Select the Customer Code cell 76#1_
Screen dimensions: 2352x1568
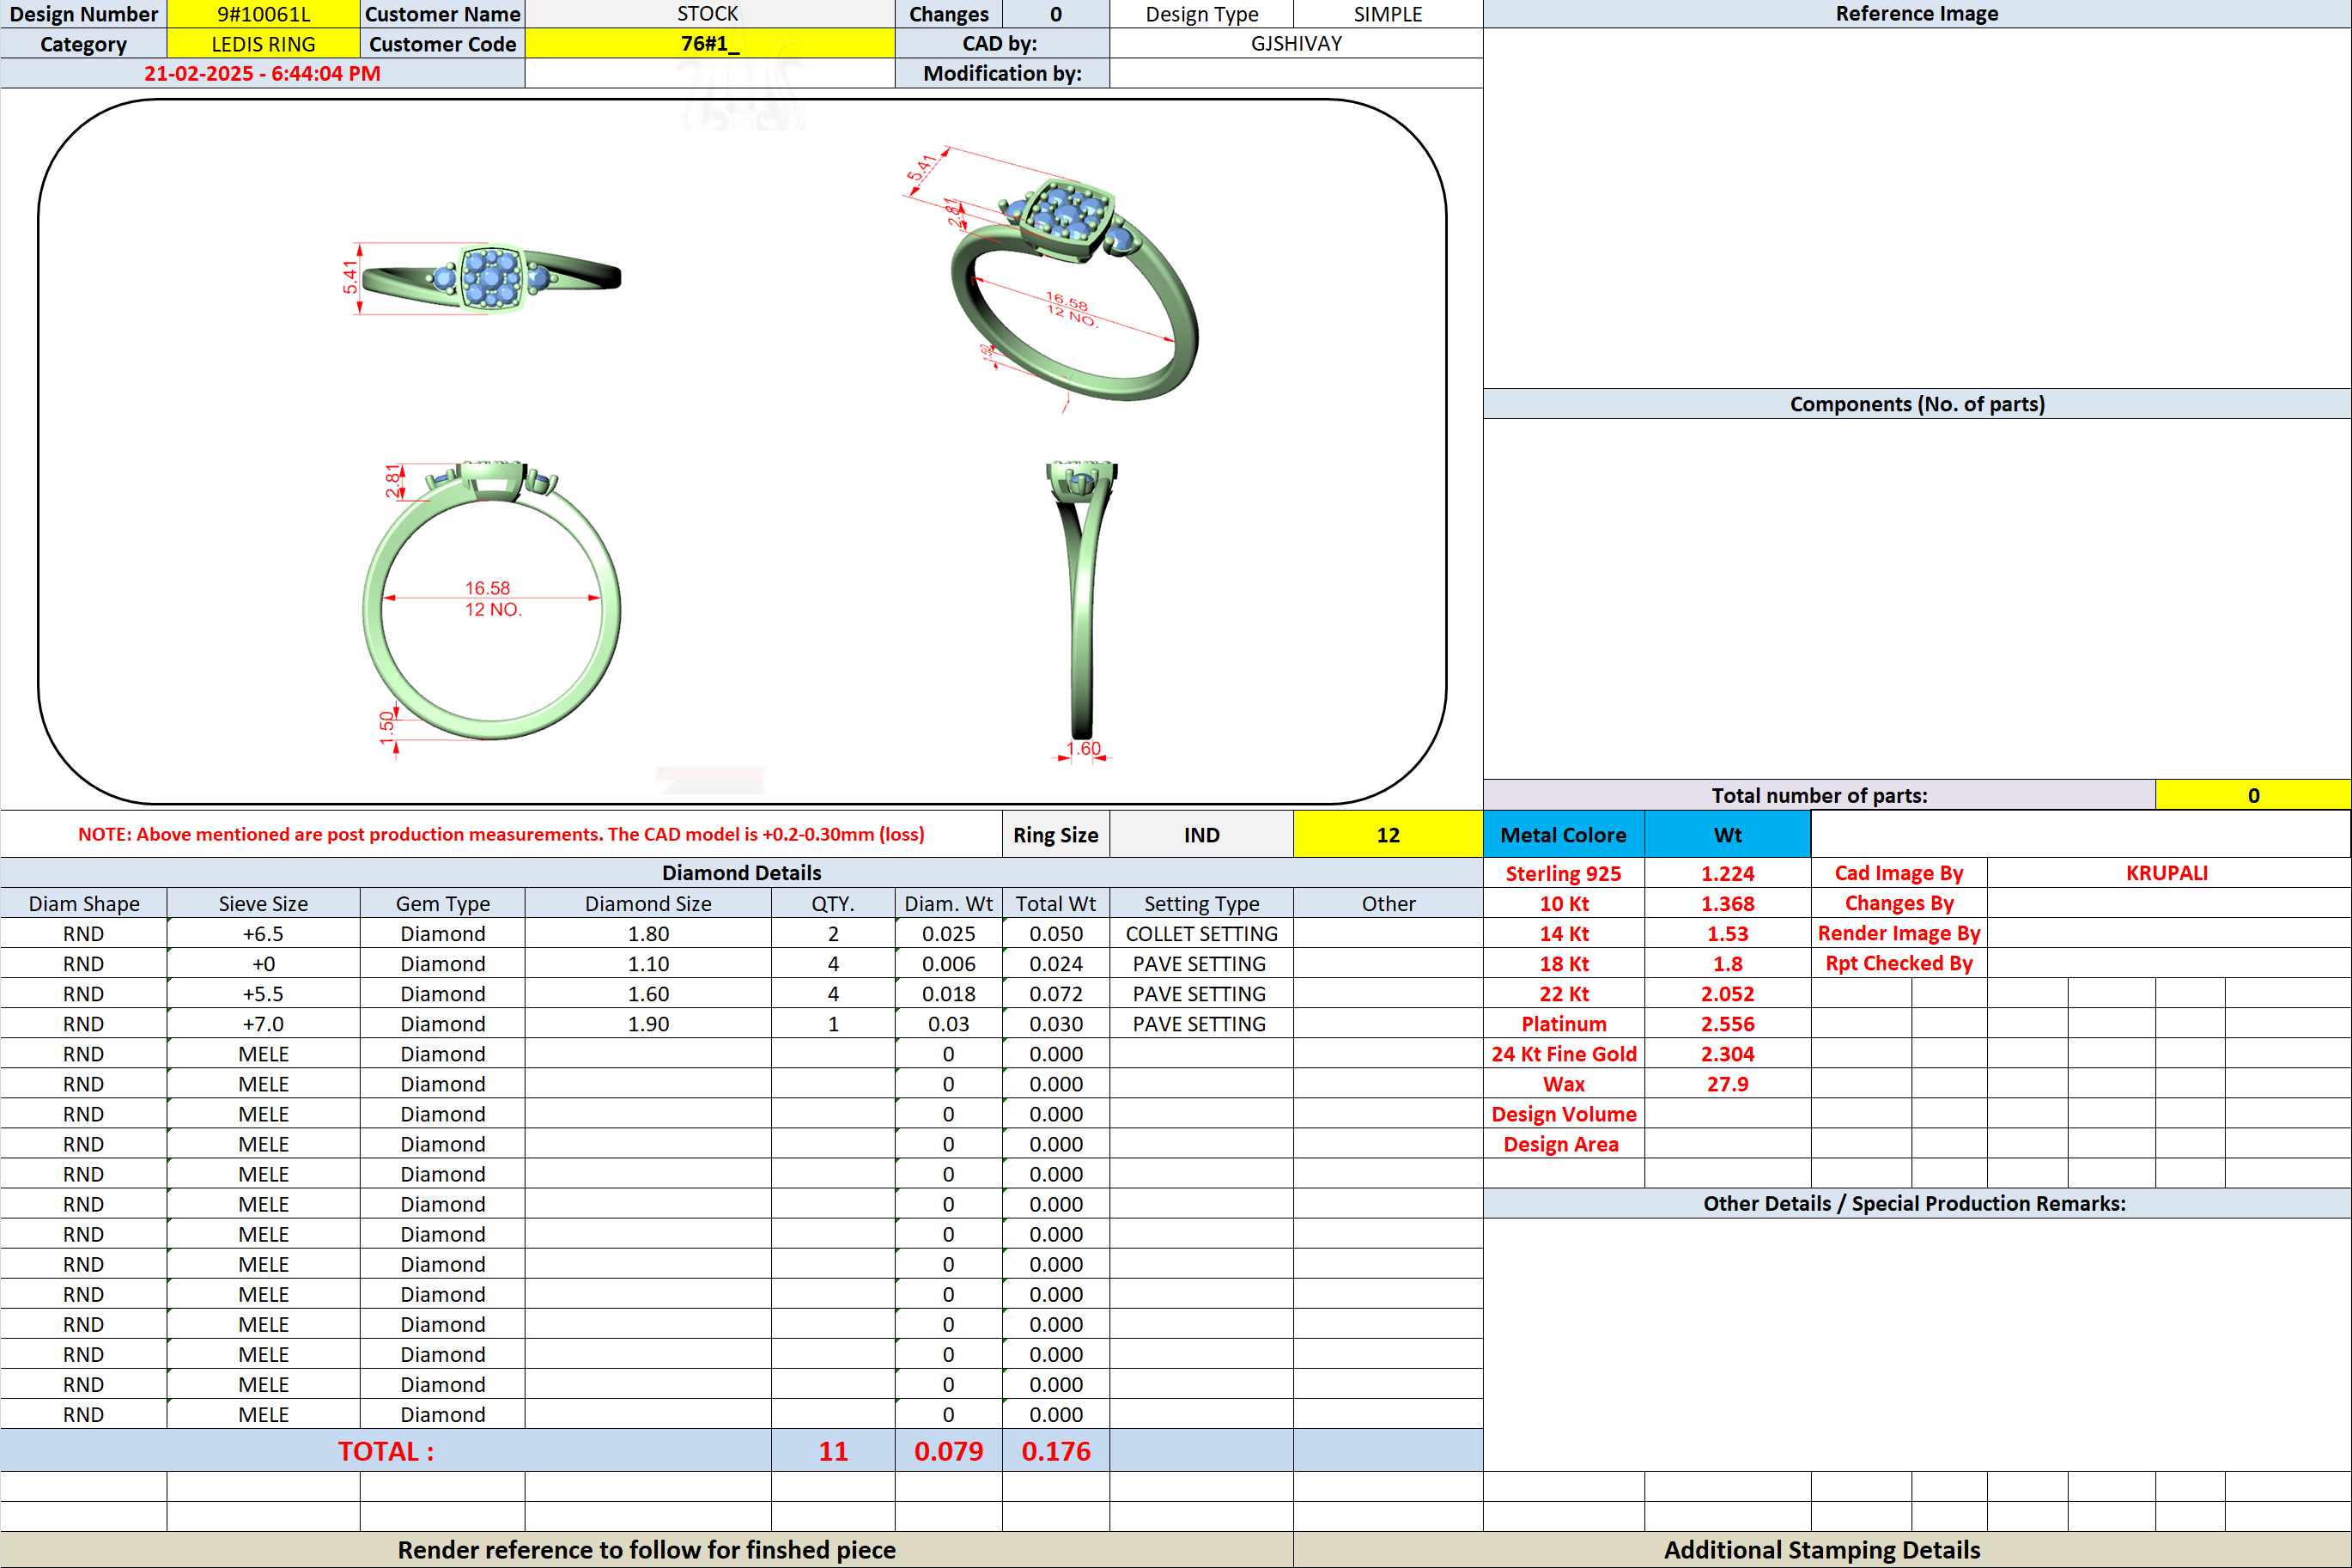coord(709,44)
